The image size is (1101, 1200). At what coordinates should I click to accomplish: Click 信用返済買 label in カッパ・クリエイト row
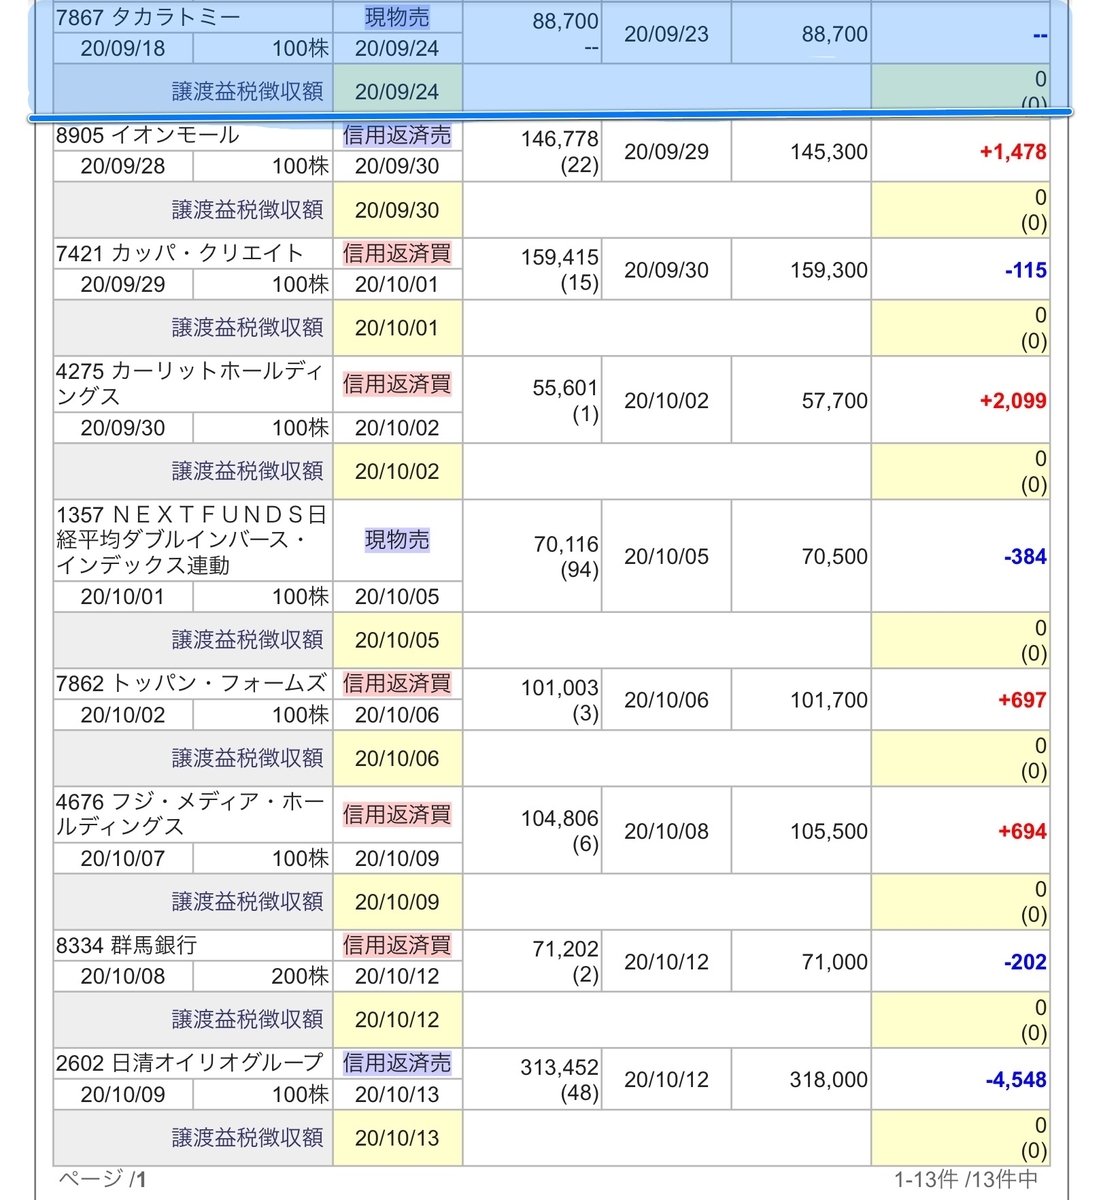pos(397,254)
